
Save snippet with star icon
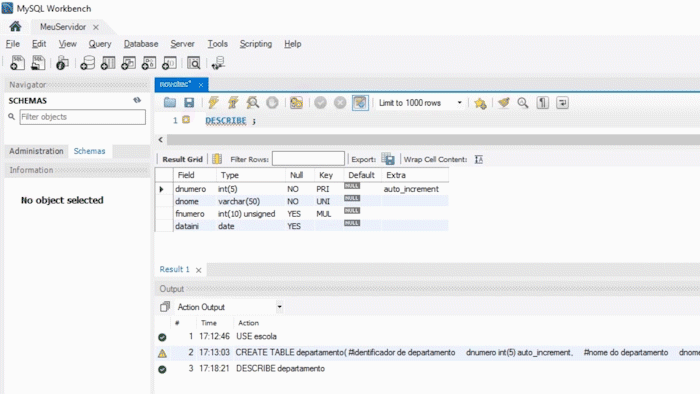coord(480,103)
